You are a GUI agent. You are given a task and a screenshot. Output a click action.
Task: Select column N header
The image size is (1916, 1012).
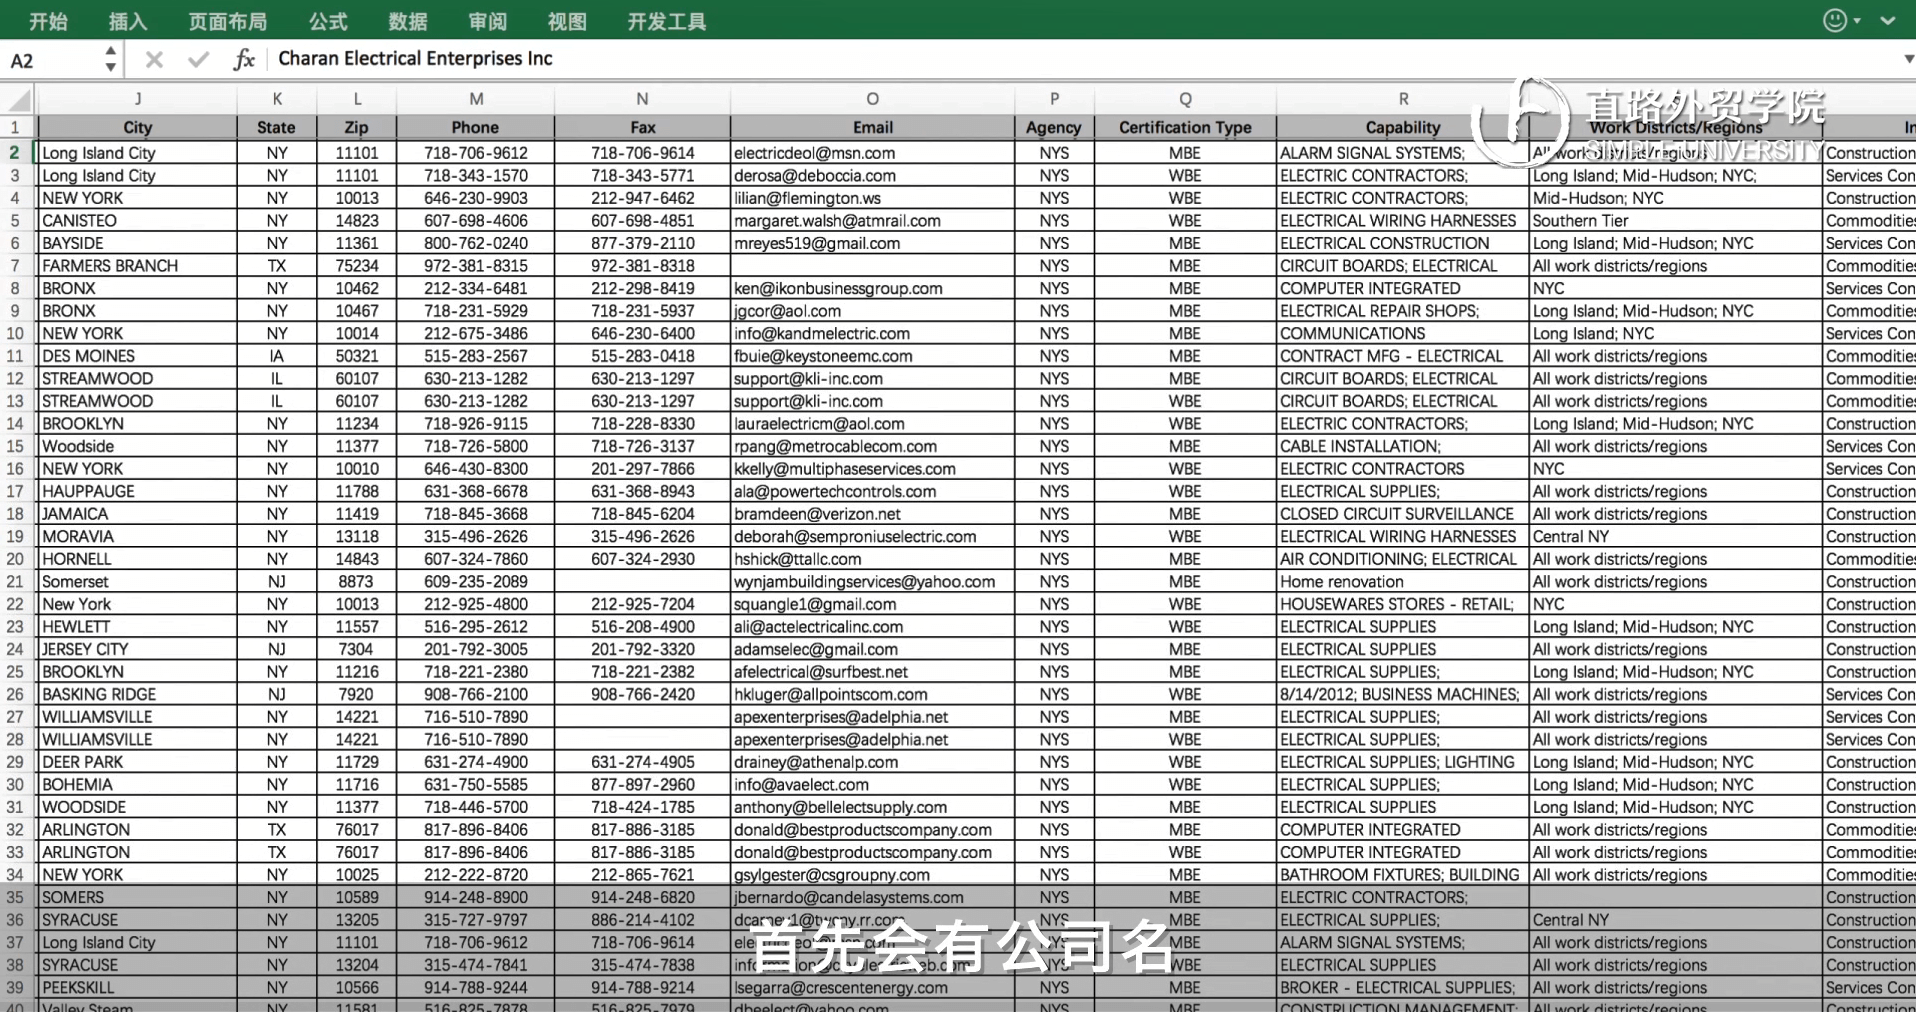coord(643,99)
